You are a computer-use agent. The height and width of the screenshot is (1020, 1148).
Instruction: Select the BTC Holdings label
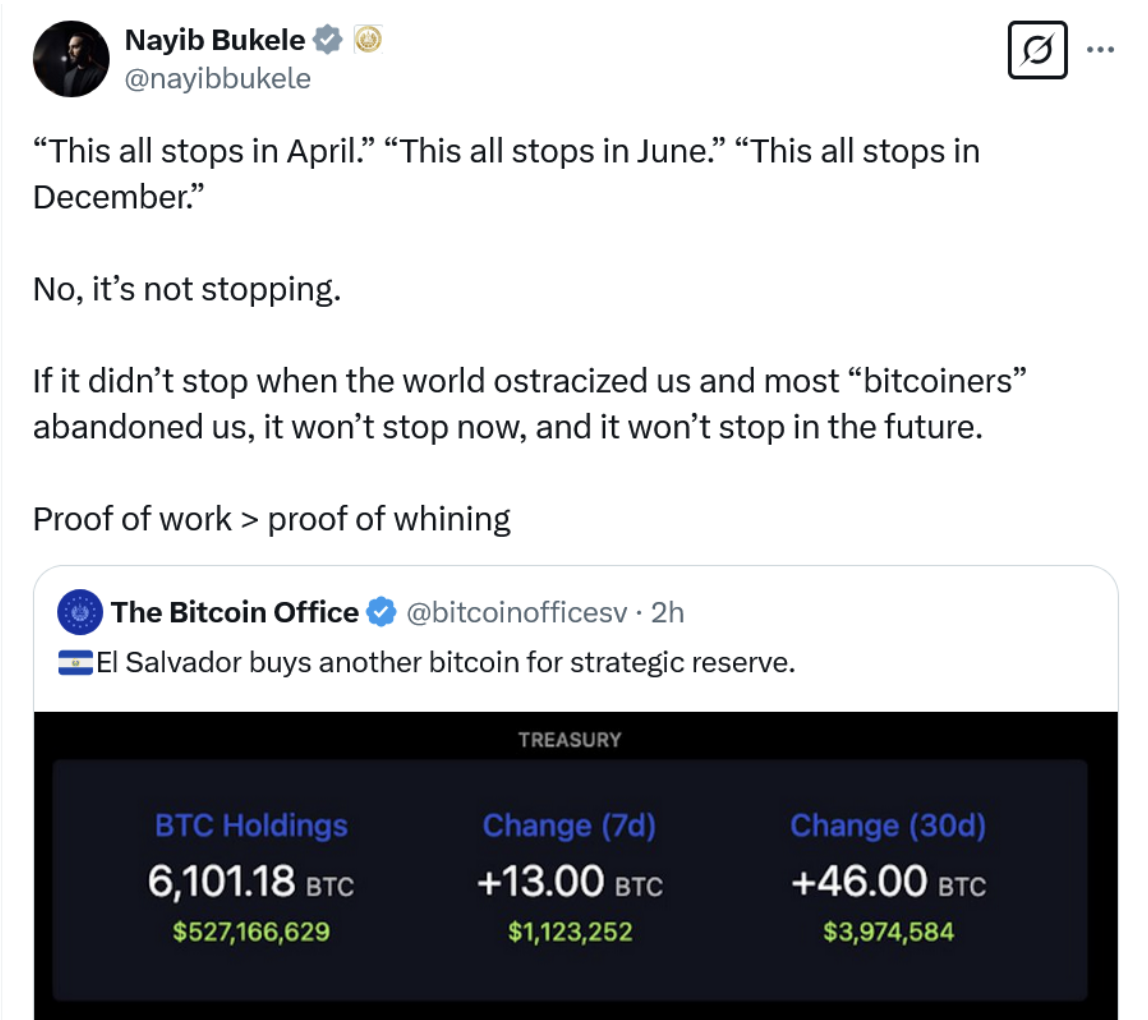[251, 825]
